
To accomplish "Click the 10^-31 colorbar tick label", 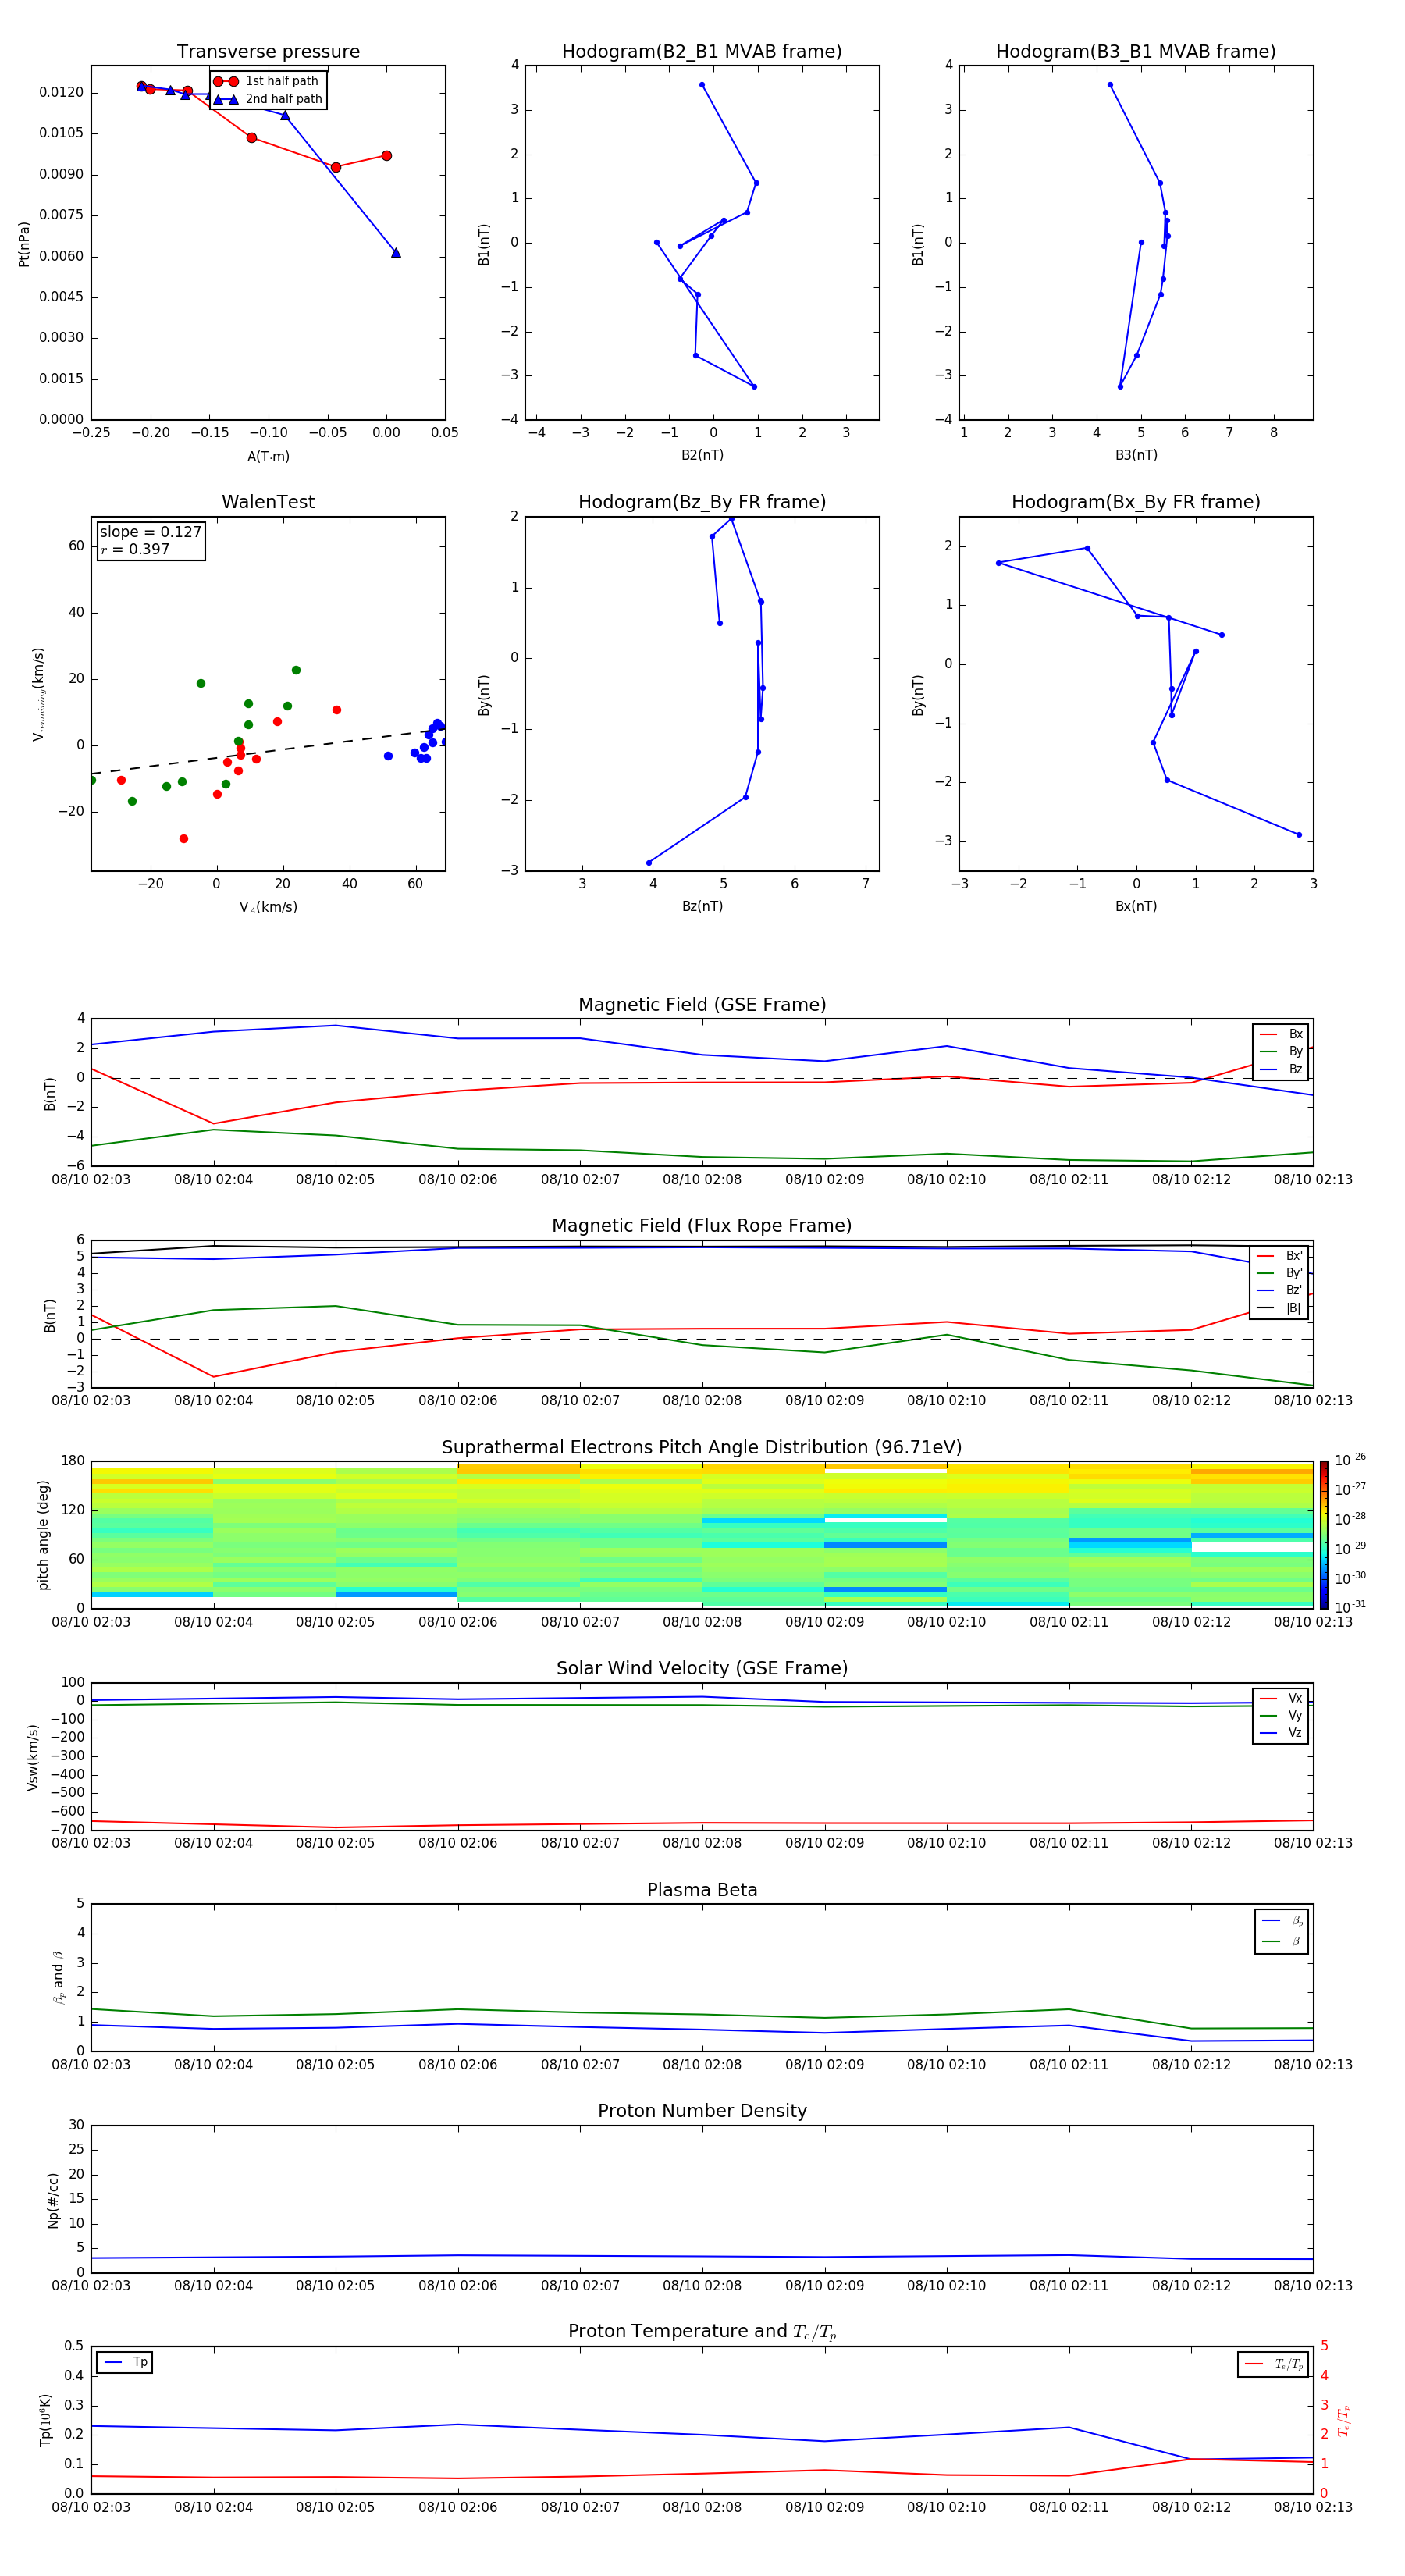I will click(x=1350, y=1607).
